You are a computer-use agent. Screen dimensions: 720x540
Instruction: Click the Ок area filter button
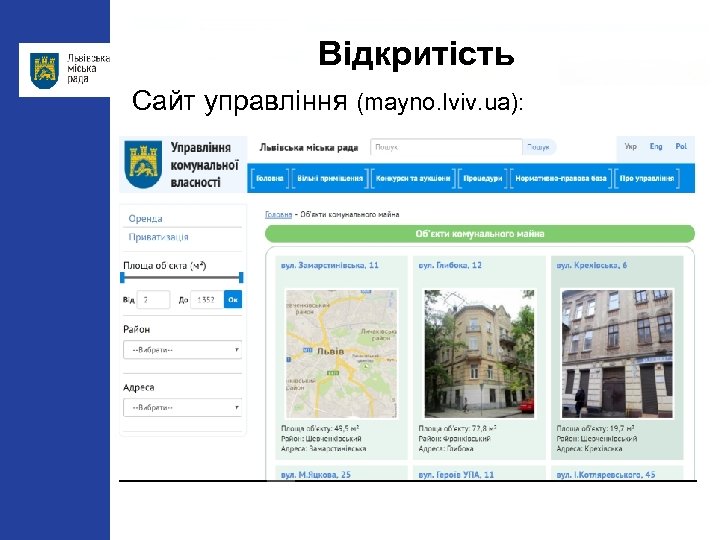(x=233, y=299)
